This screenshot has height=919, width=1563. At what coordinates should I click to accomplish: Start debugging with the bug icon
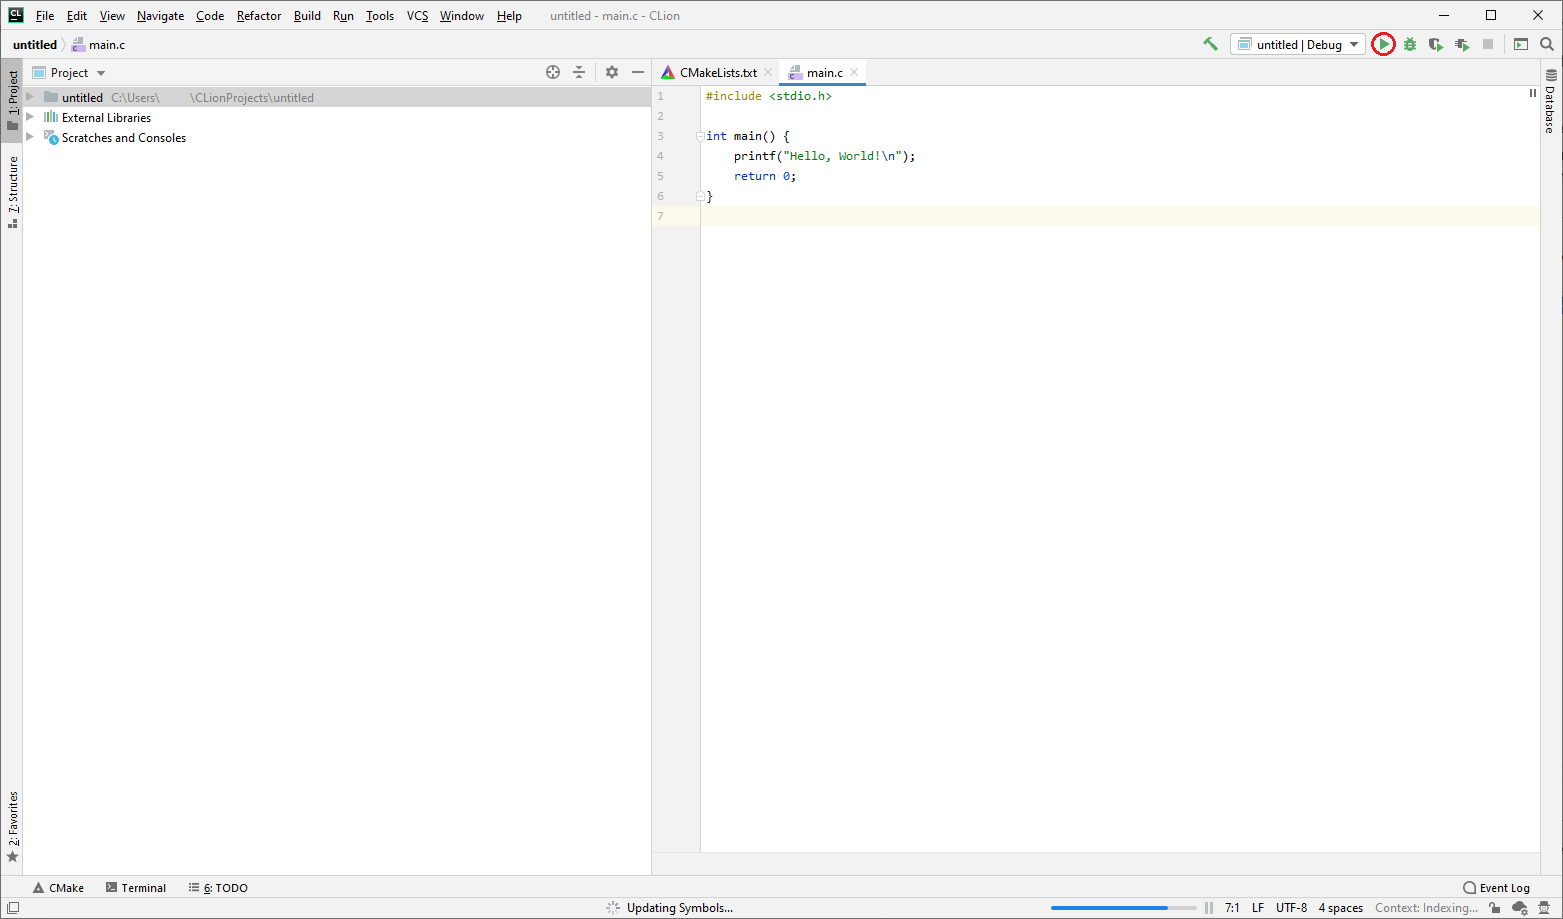coord(1410,44)
